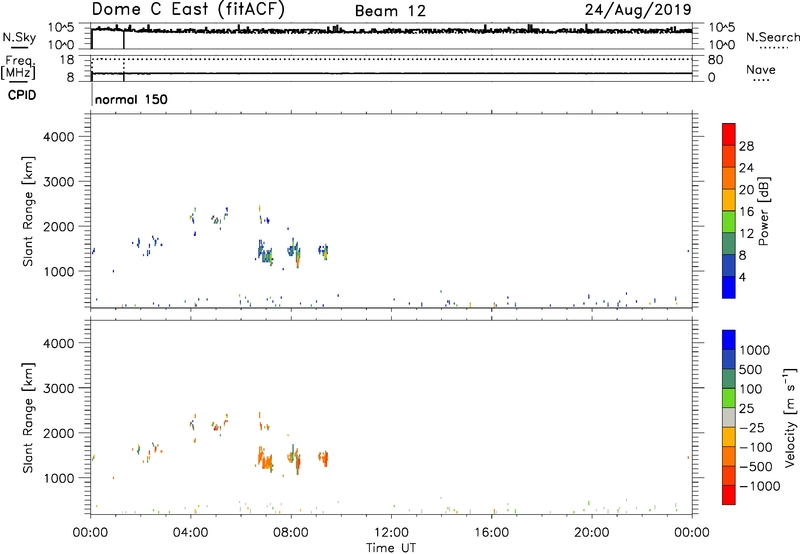Click the power panel 'Slant Range [km]' label
The image size is (800, 554).
(28, 211)
